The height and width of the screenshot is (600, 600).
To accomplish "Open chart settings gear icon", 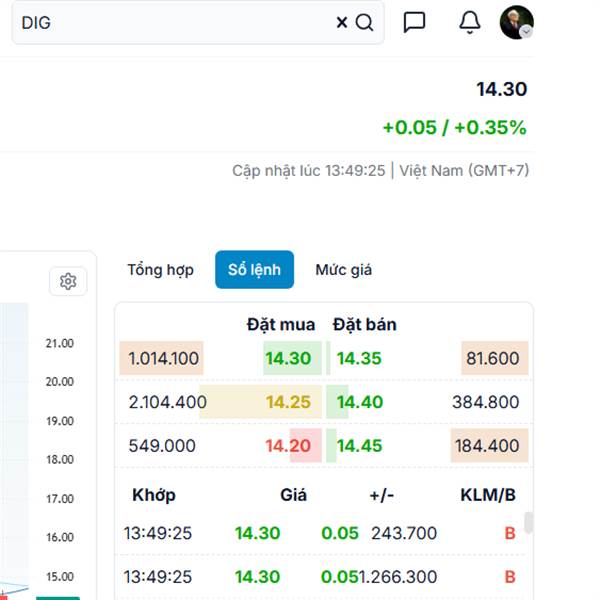I will click(68, 282).
